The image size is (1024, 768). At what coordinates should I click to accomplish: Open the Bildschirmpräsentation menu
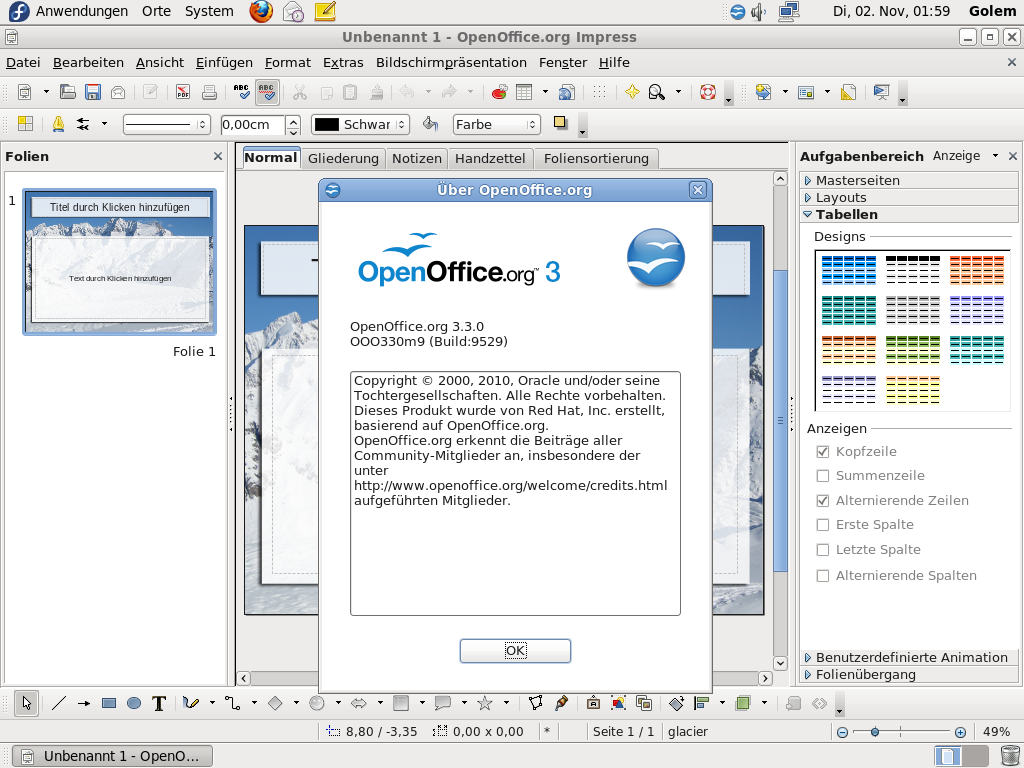pos(451,62)
